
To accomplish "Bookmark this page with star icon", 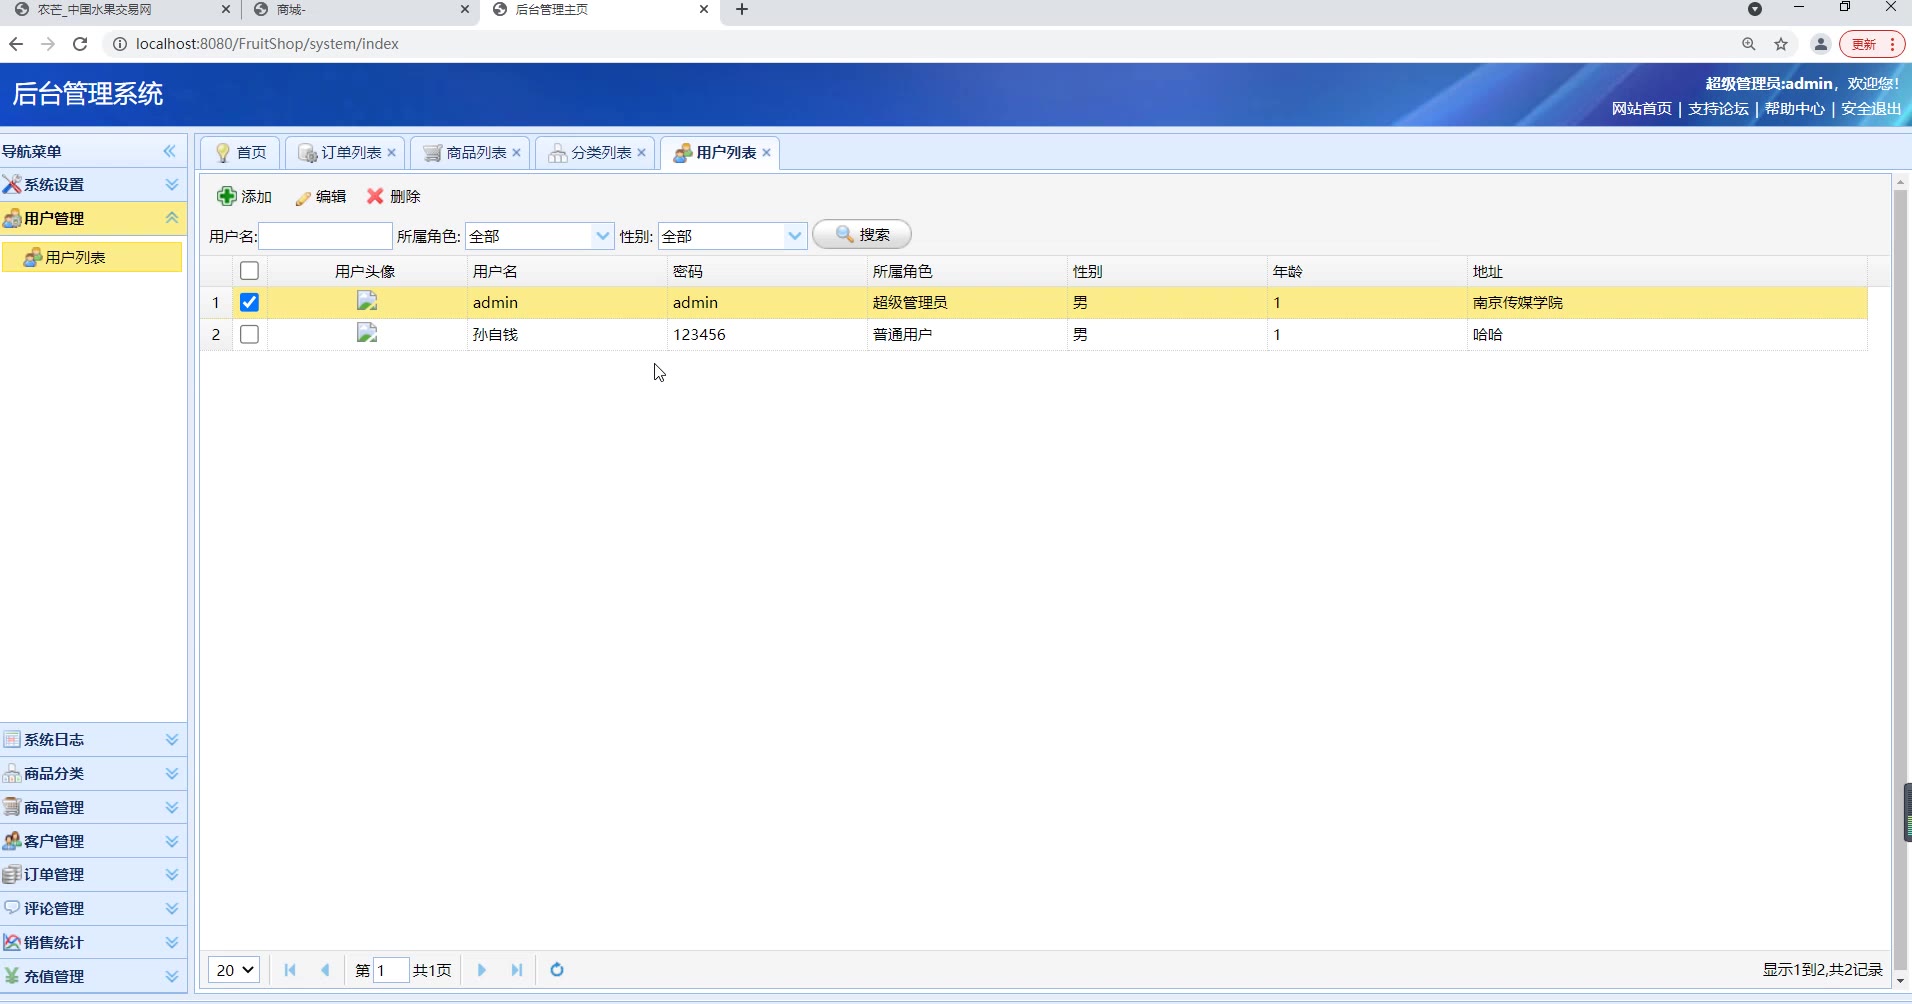I will tap(1781, 44).
